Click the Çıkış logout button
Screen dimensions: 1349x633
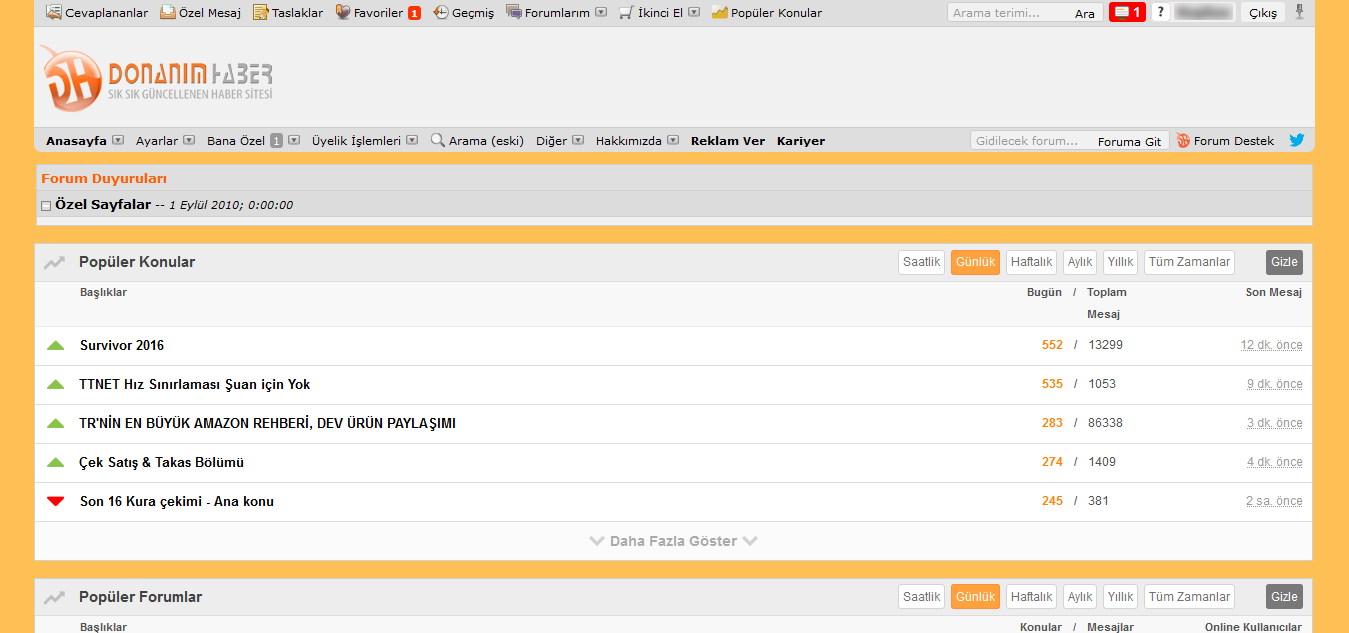(1263, 13)
